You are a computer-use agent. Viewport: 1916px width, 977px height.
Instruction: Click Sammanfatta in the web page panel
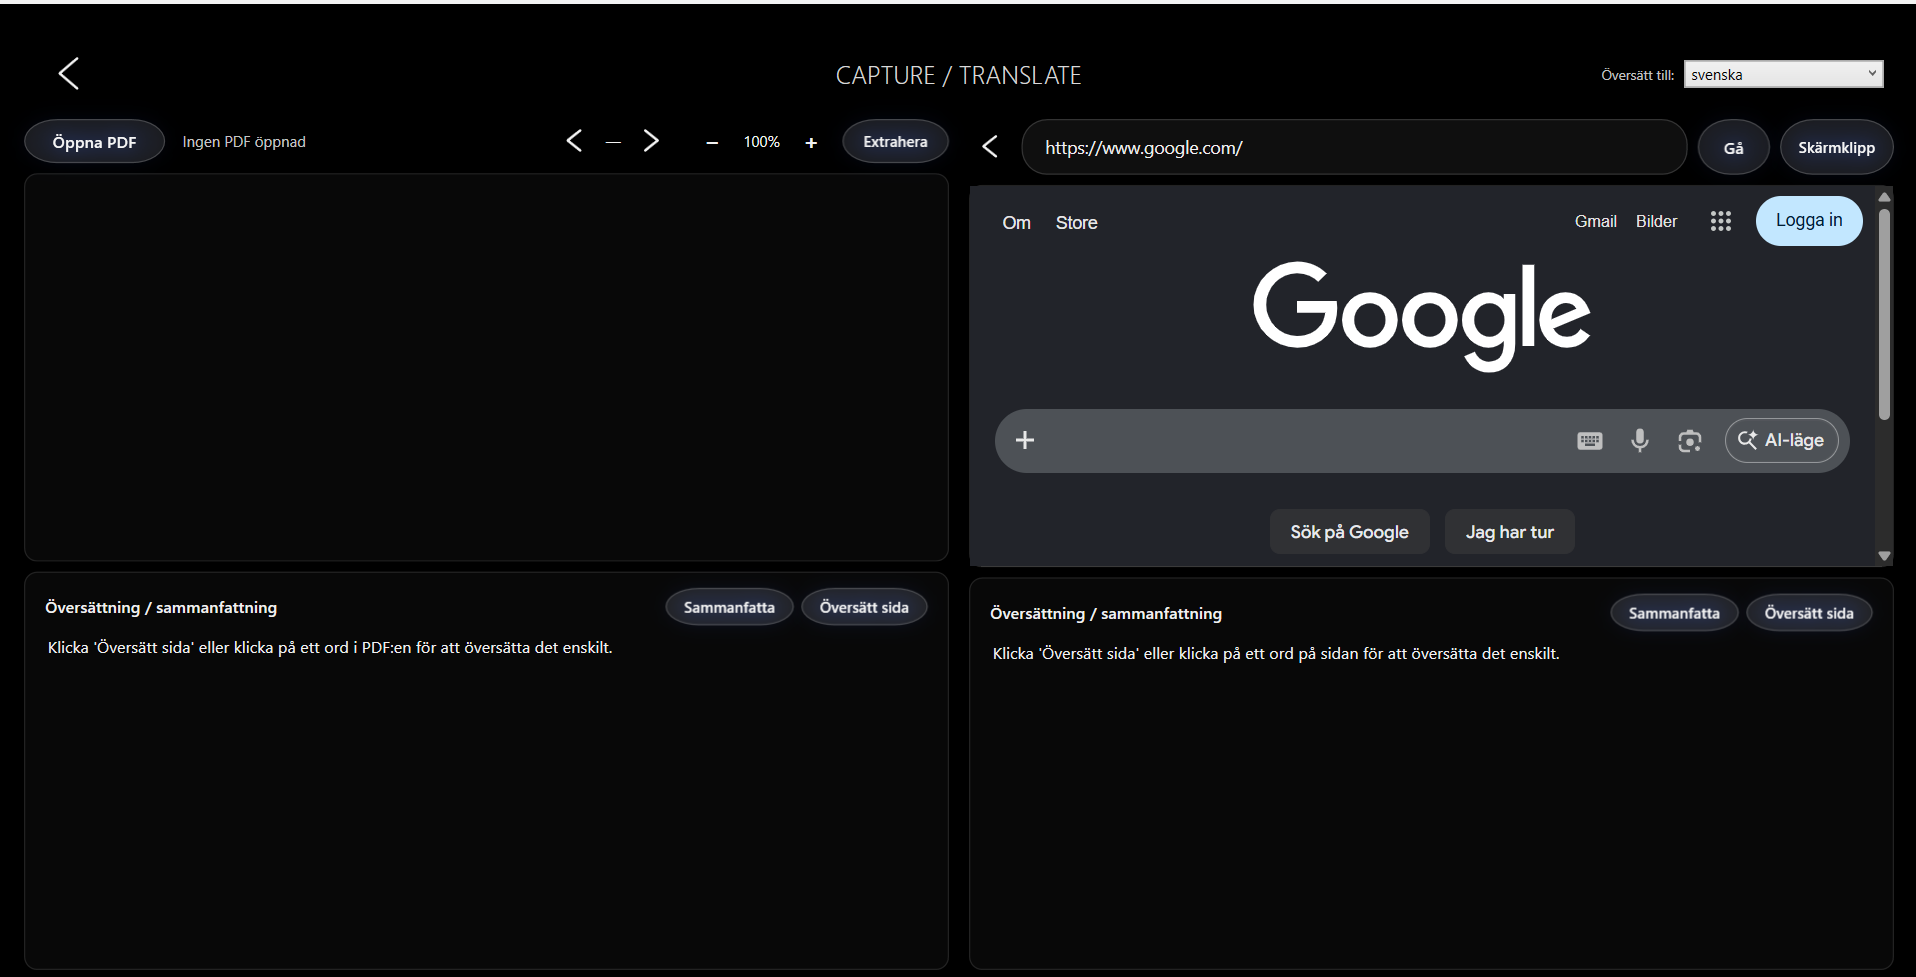coord(1674,613)
